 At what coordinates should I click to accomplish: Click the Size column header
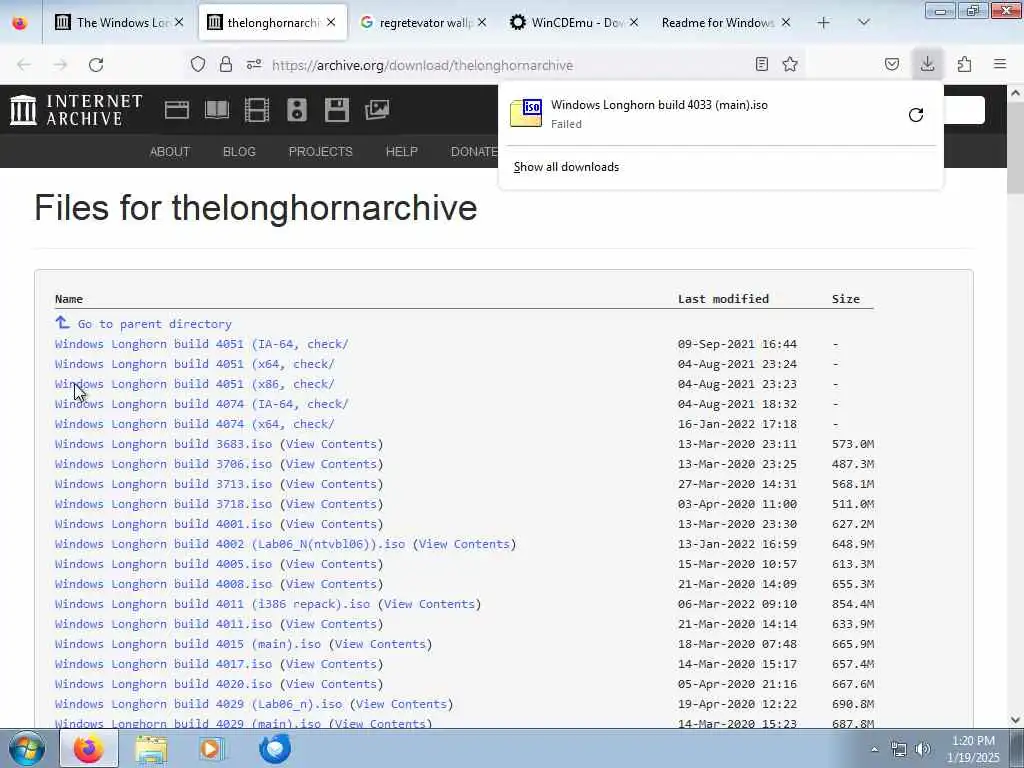click(x=846, y=299)
